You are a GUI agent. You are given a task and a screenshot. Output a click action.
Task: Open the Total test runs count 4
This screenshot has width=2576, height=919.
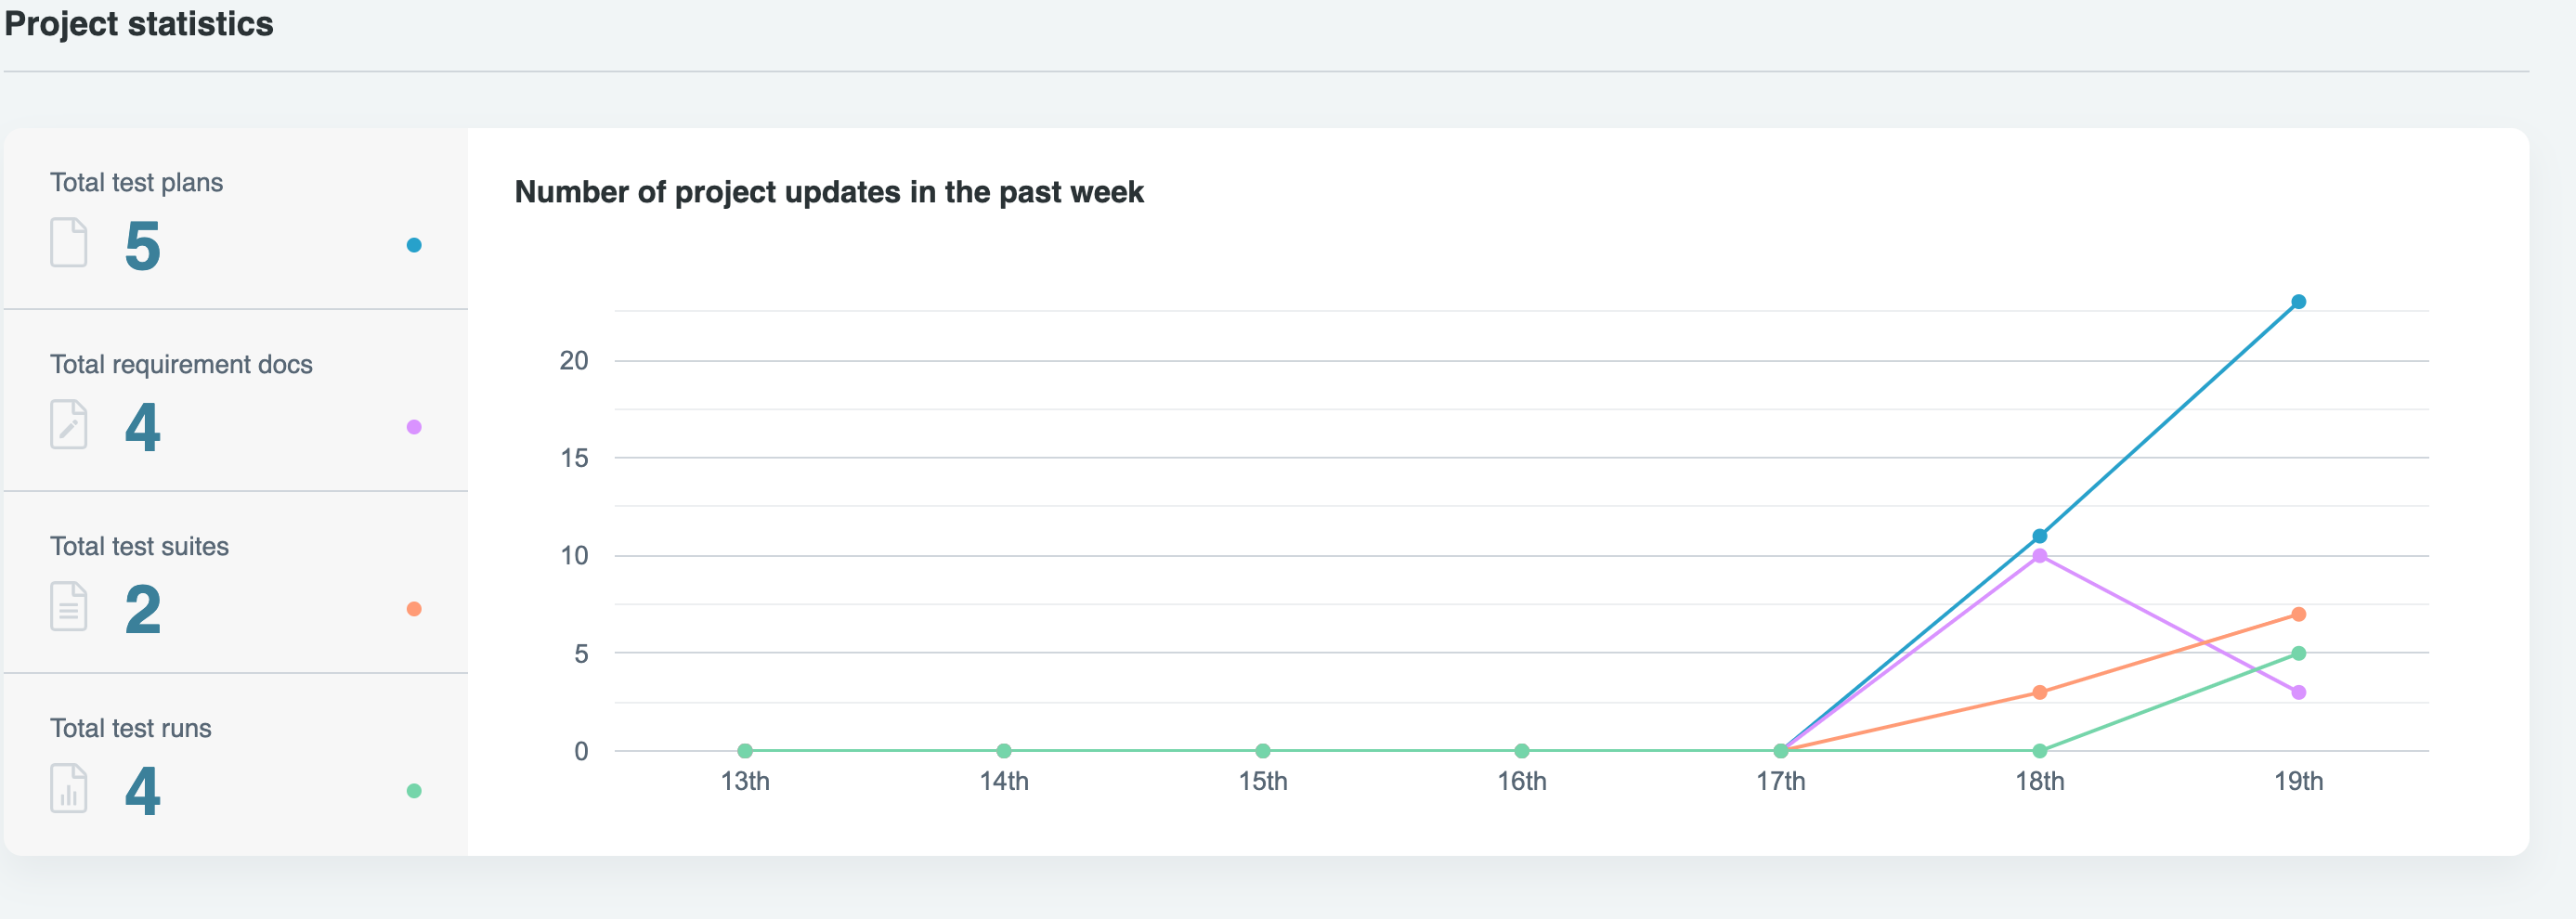pos(143,792)
